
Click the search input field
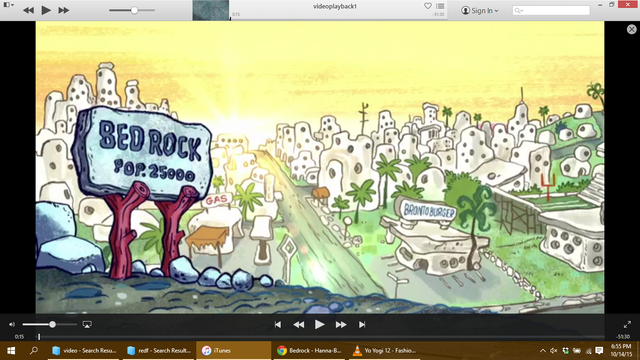point(551,10)
